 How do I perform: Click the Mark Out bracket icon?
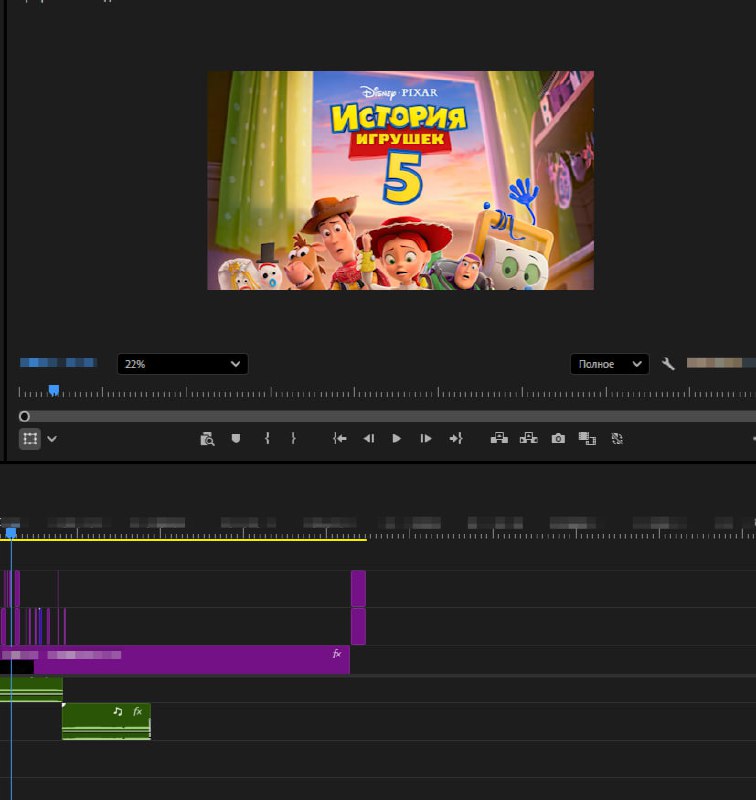coord(293,438)
